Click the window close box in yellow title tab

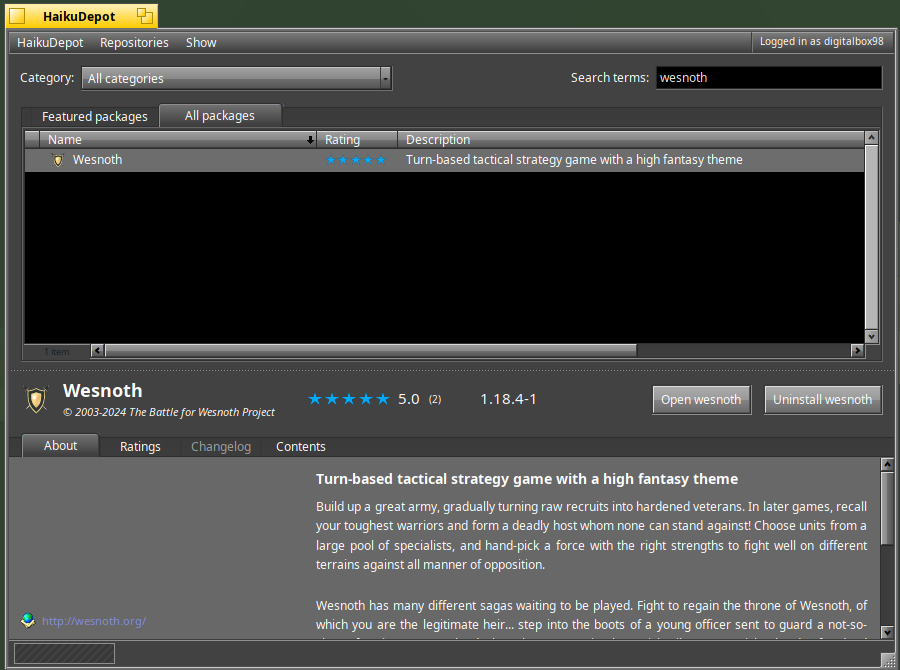tap(17, 16)
